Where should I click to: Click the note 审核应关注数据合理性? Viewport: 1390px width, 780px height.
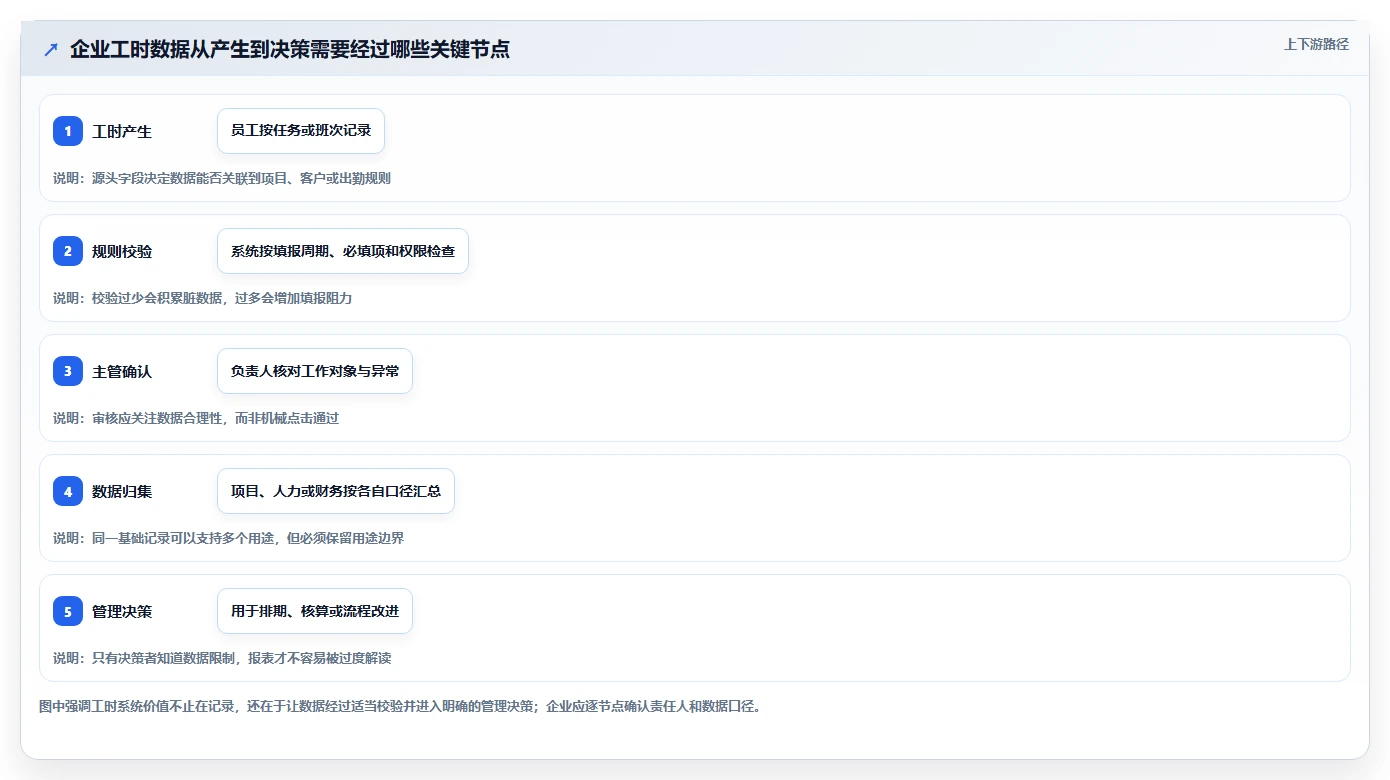click(x=196, y=418)
